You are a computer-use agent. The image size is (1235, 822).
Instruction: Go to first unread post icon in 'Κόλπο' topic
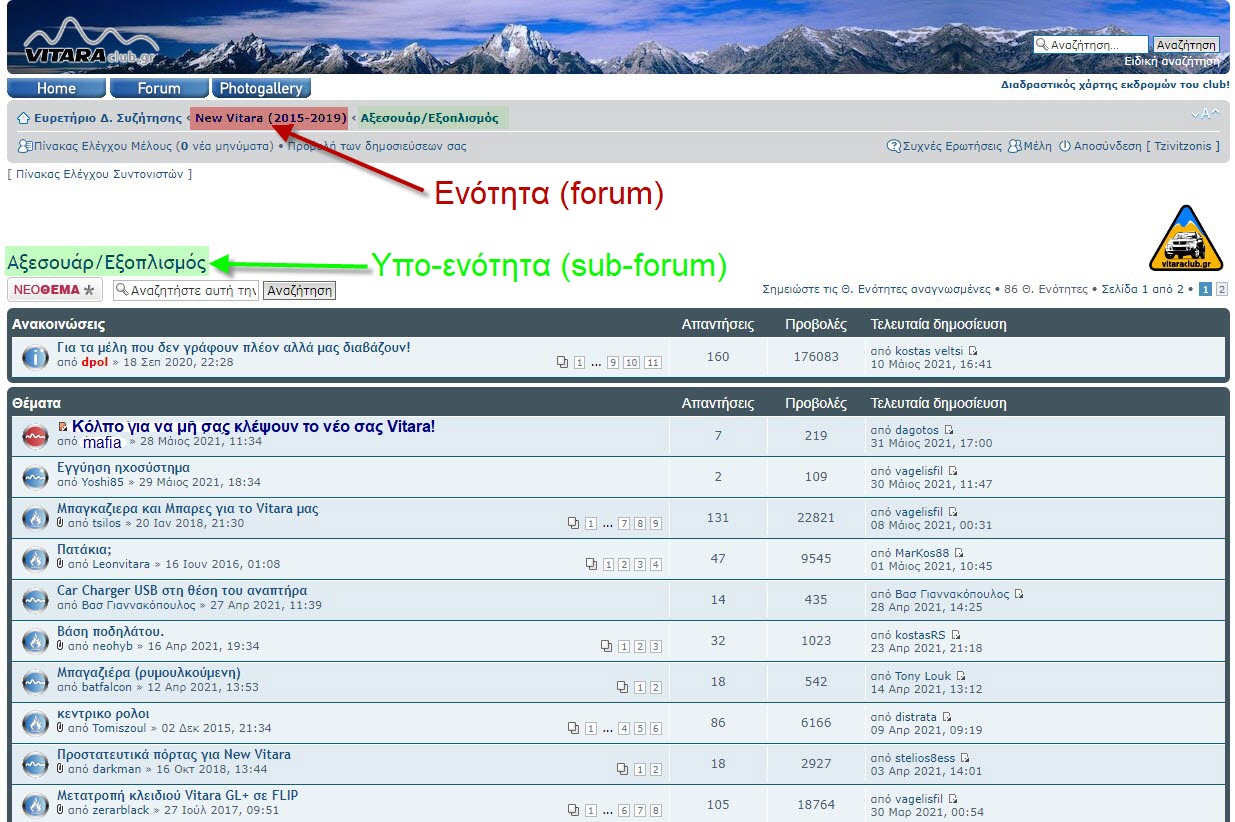click(63, 427)
